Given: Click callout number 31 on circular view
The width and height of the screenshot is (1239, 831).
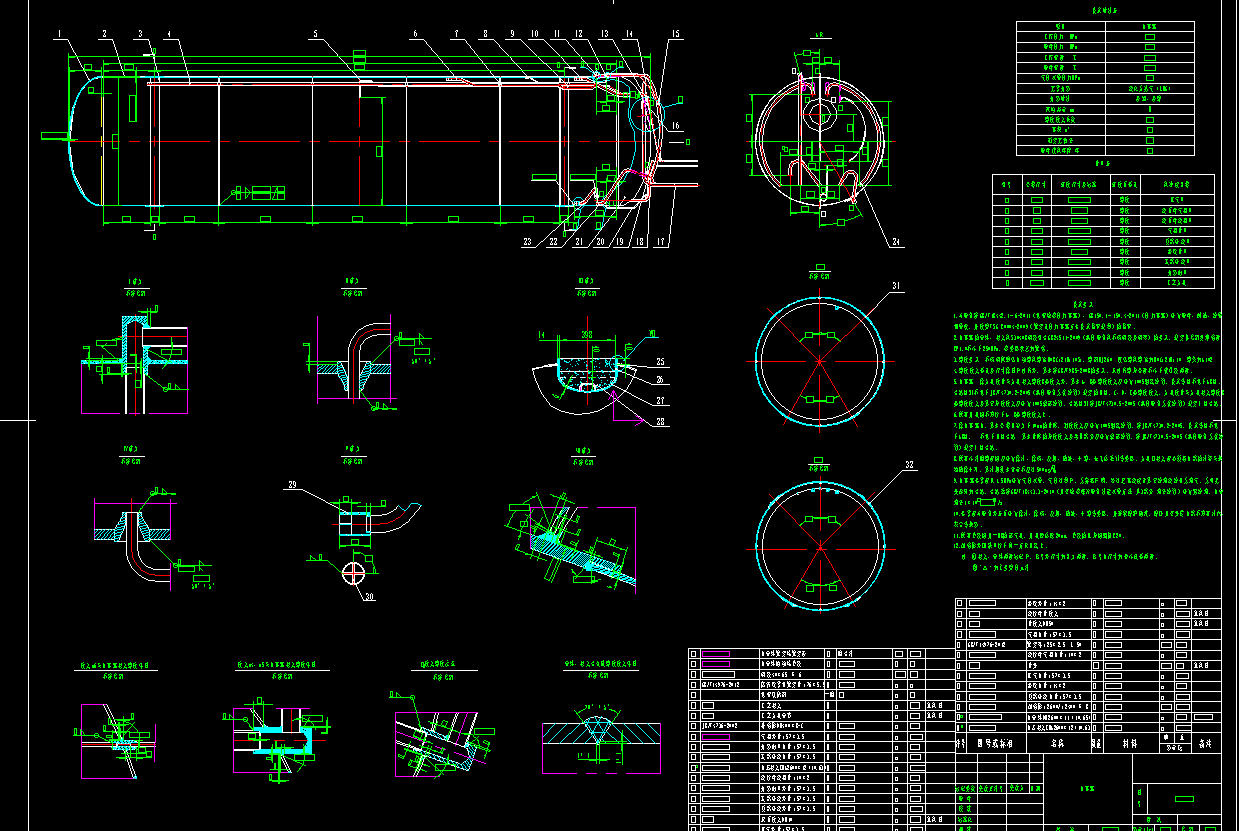Looking at the screenshot, I should (896, 286).
